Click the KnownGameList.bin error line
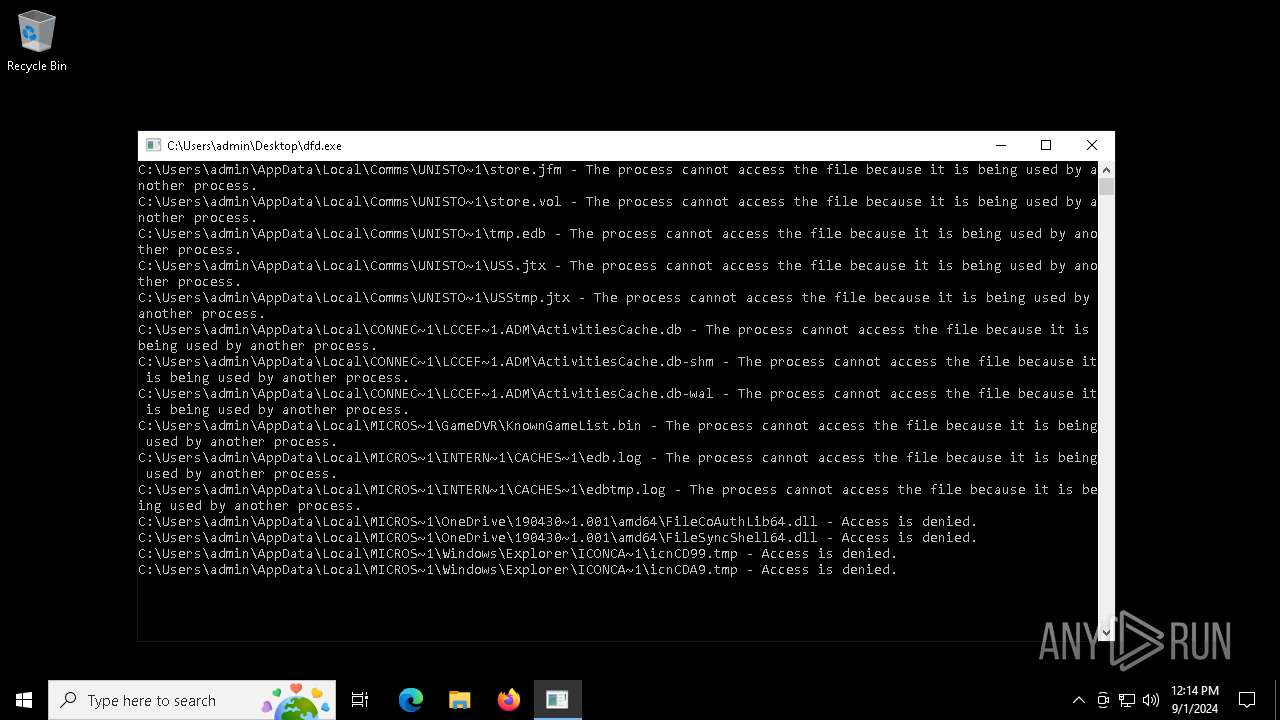This screenshot has width=1280, height=720. coord(617,433)
